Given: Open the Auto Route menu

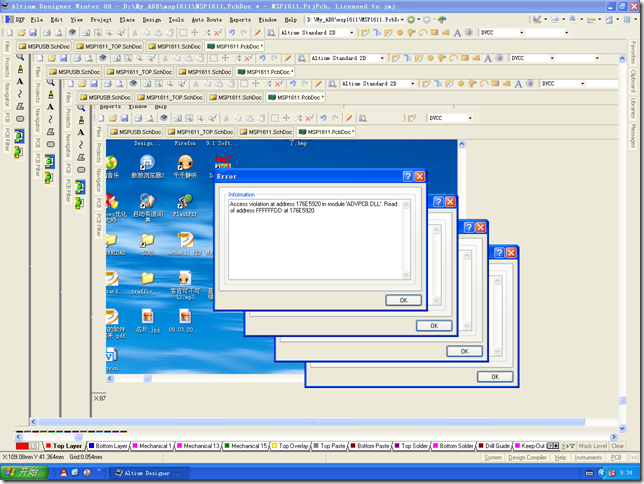Looking at the screenshot, I should click(207, 20).
